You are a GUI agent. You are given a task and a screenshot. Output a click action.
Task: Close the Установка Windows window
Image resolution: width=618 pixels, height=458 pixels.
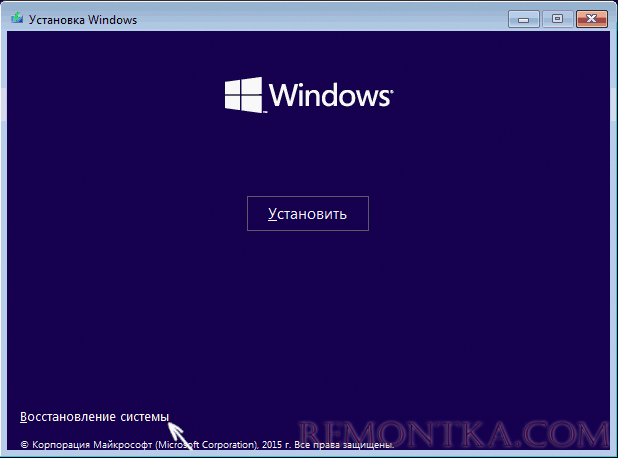coord(591,19)
